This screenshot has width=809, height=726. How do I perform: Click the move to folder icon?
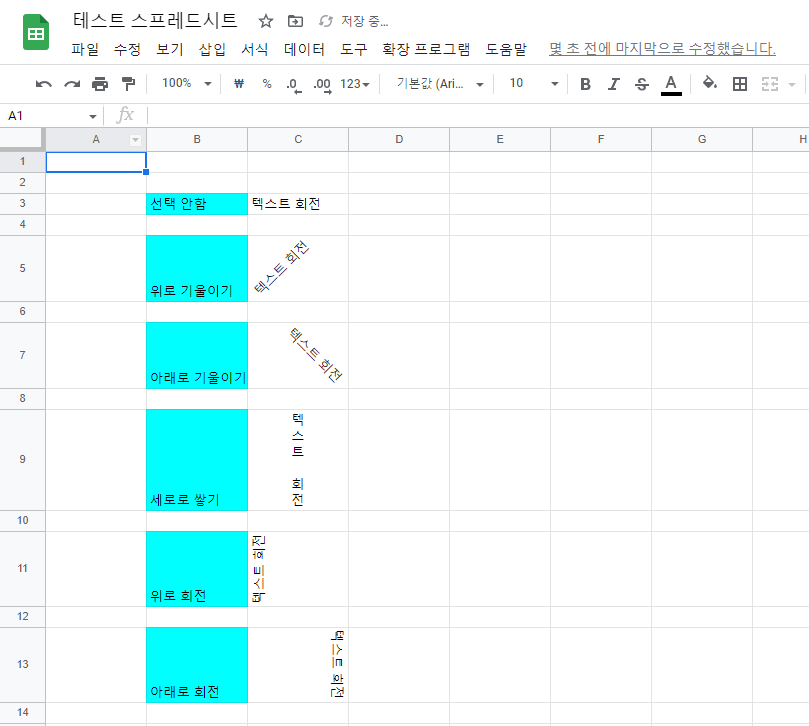coord(295,21)
